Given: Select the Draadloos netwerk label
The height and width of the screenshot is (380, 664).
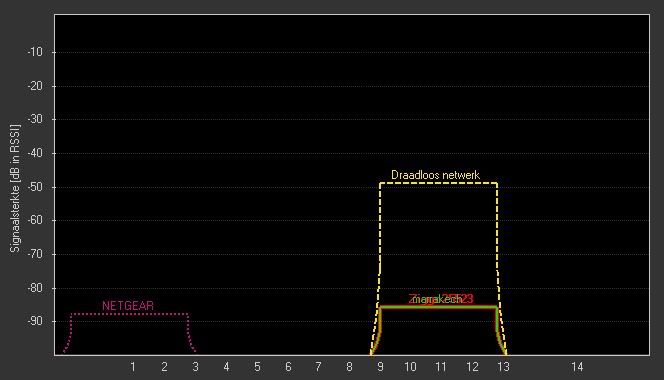Looking at the screenshot, I should [x=435, y=175].
